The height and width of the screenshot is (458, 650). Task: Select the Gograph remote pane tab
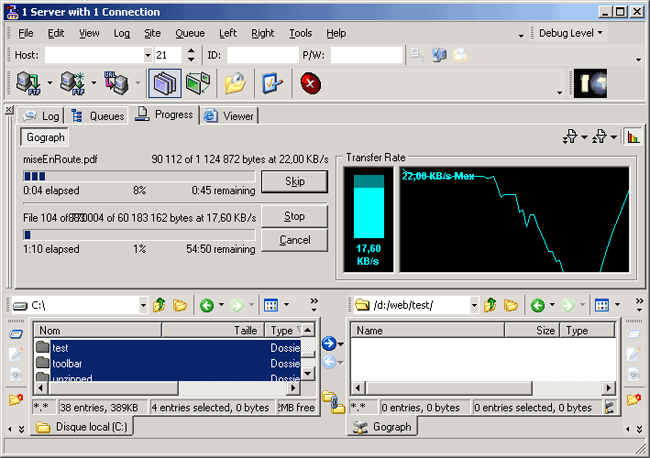pos(382,426)
